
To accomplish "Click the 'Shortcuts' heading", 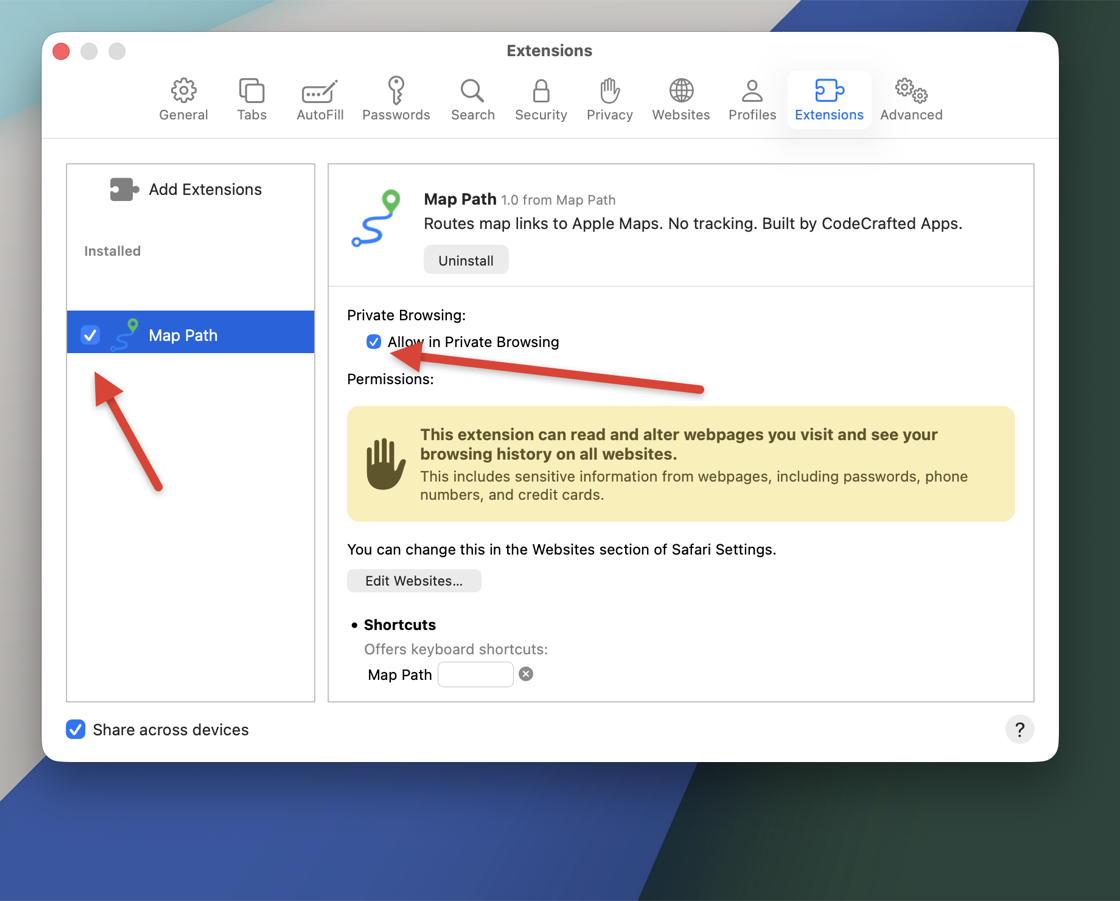I will click(400, 624).
